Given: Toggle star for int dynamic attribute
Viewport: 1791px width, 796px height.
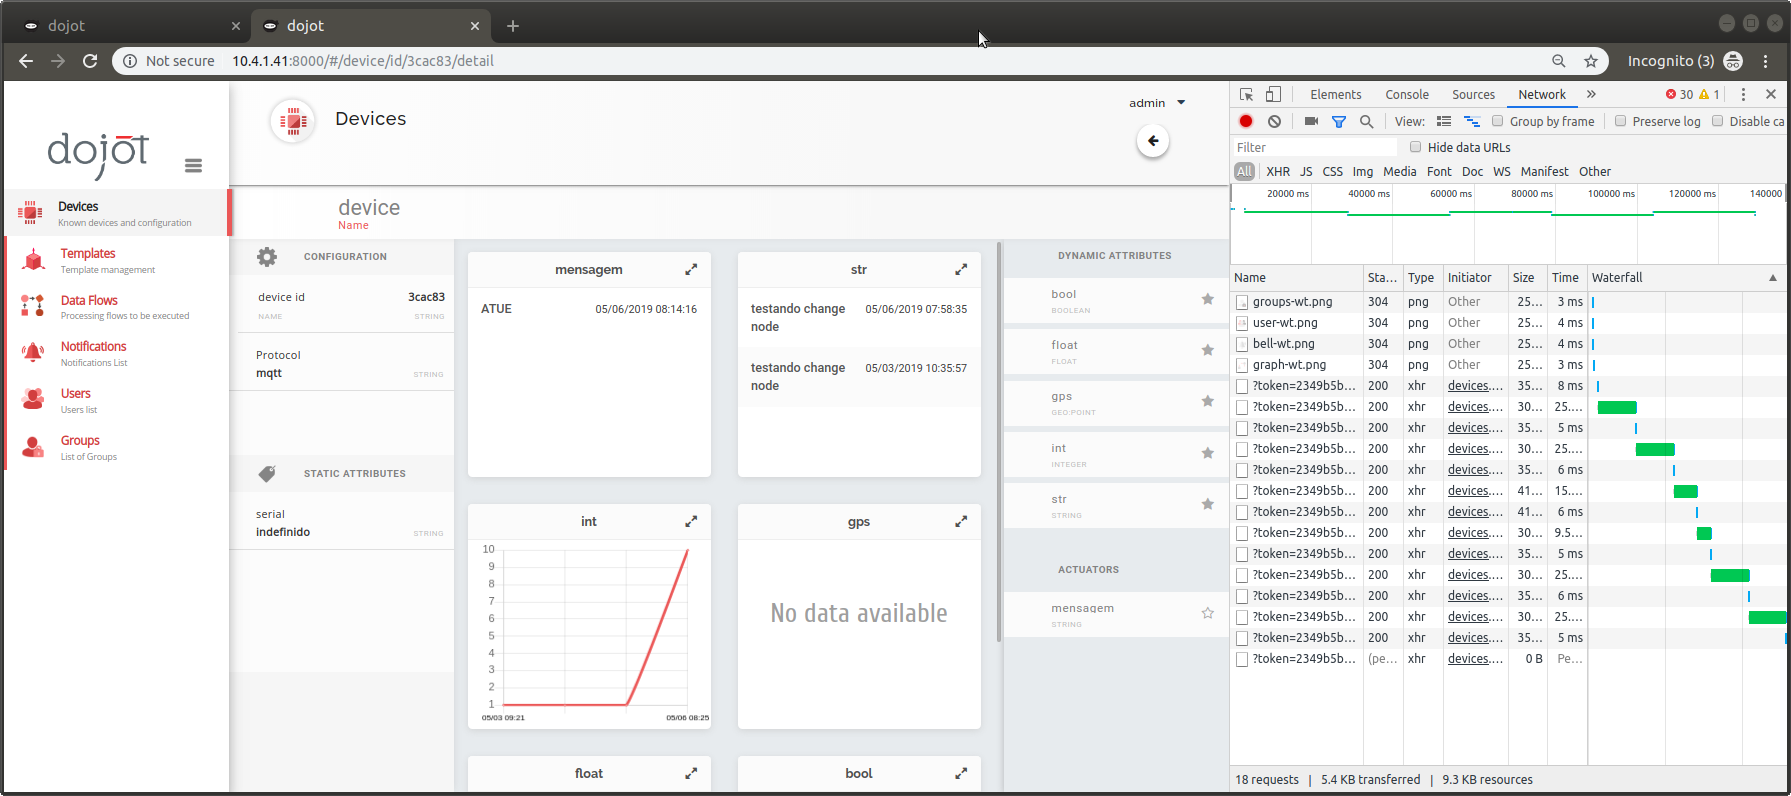Looking at the screenshot, I should pyautogui.click(x=1208, y=453).
